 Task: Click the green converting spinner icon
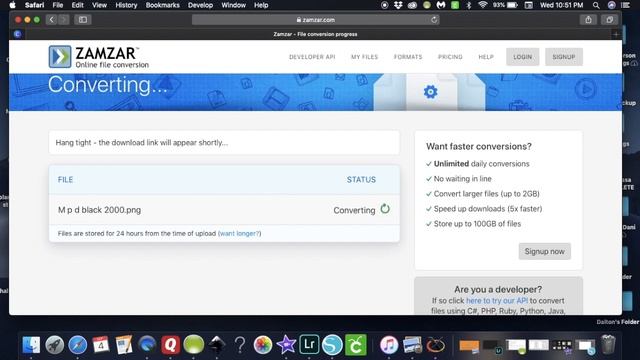tap(385, 209)
